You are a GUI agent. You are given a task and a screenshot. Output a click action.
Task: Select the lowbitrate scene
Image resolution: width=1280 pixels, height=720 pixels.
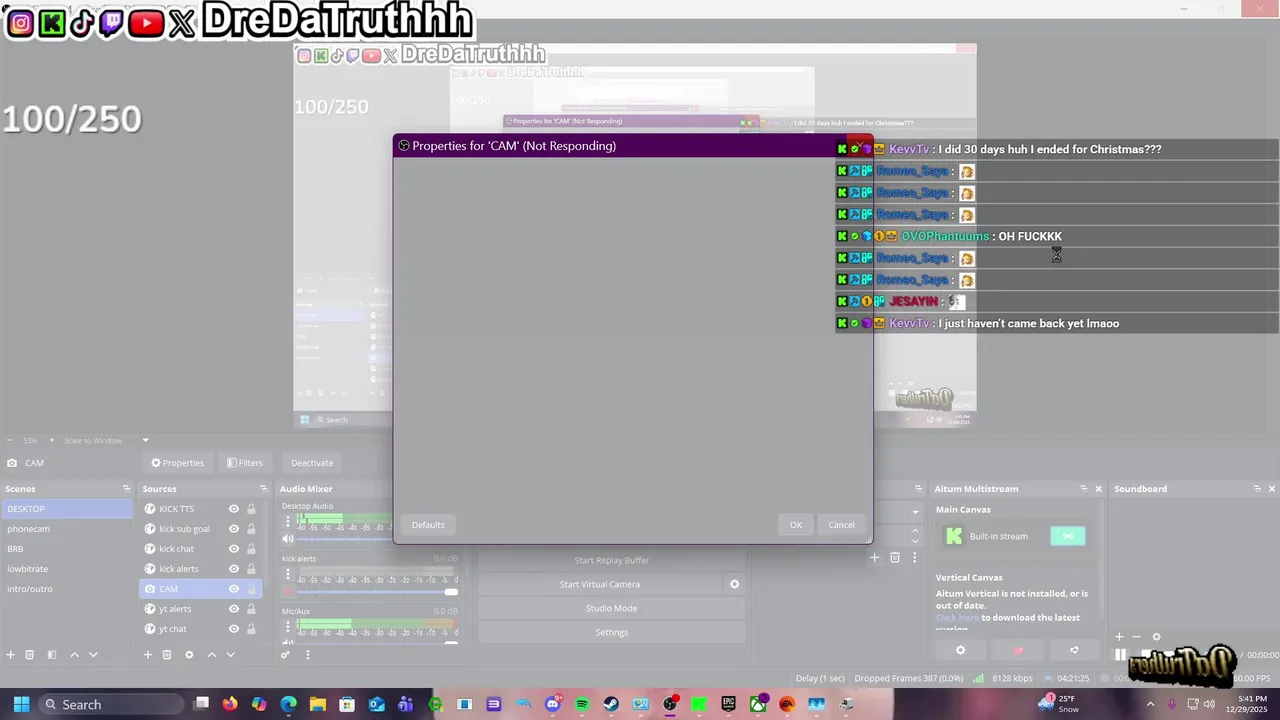[66, 569]
